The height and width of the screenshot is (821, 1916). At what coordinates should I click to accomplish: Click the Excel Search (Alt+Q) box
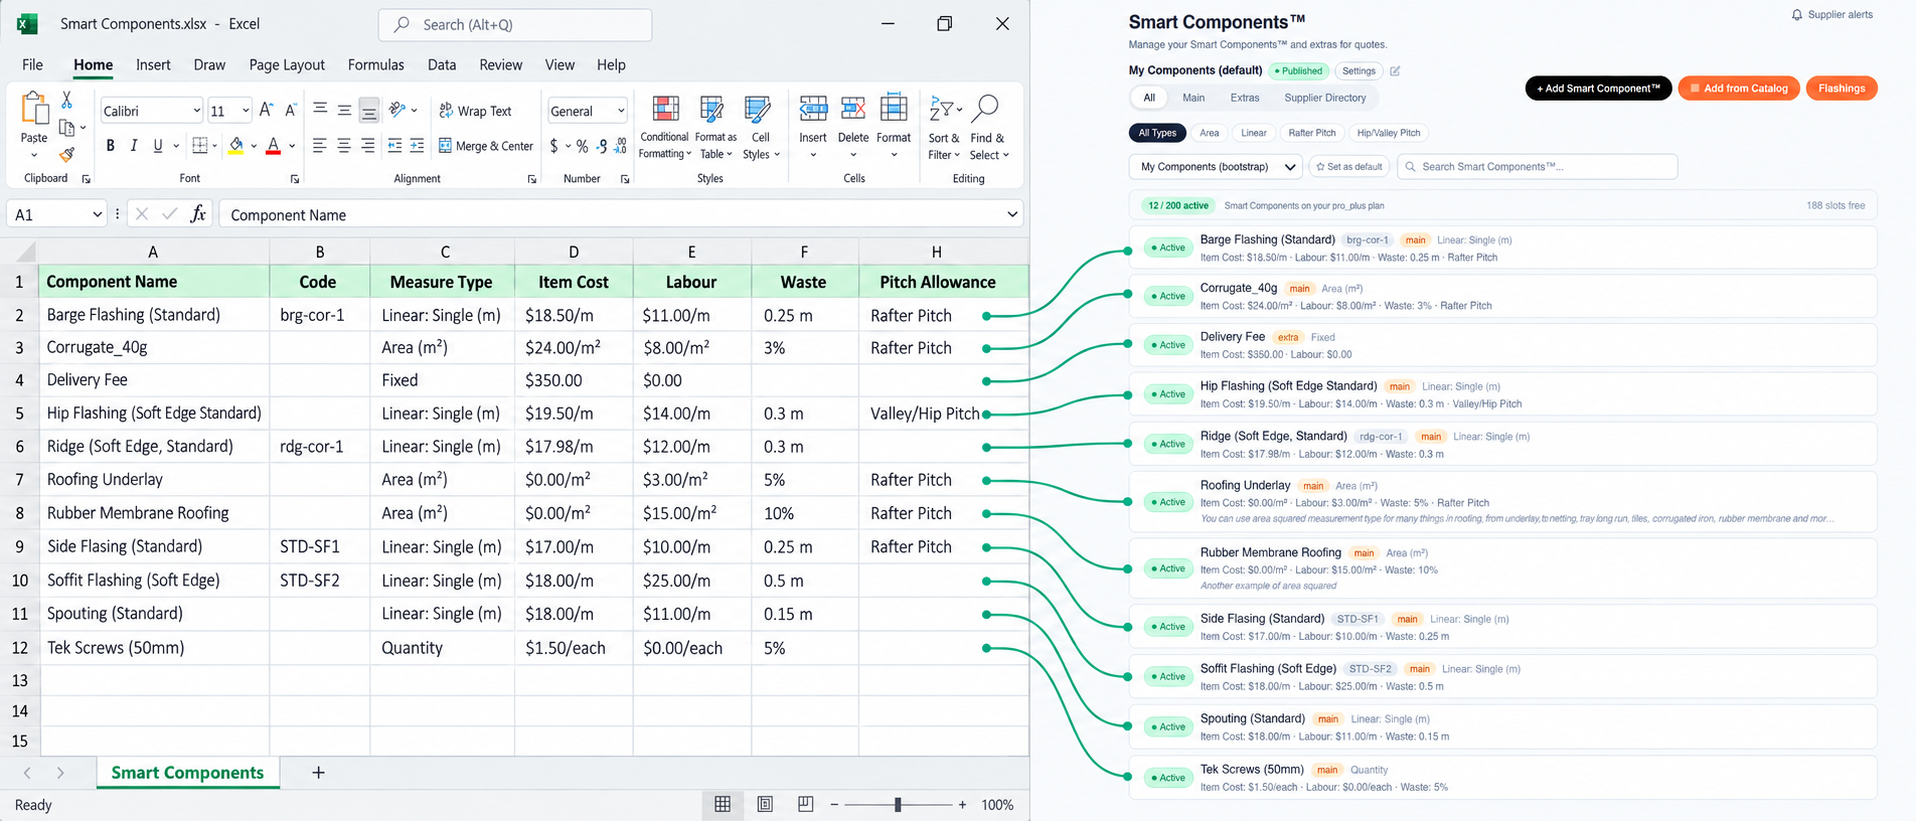pyautogui.click(x=515, y=25)
